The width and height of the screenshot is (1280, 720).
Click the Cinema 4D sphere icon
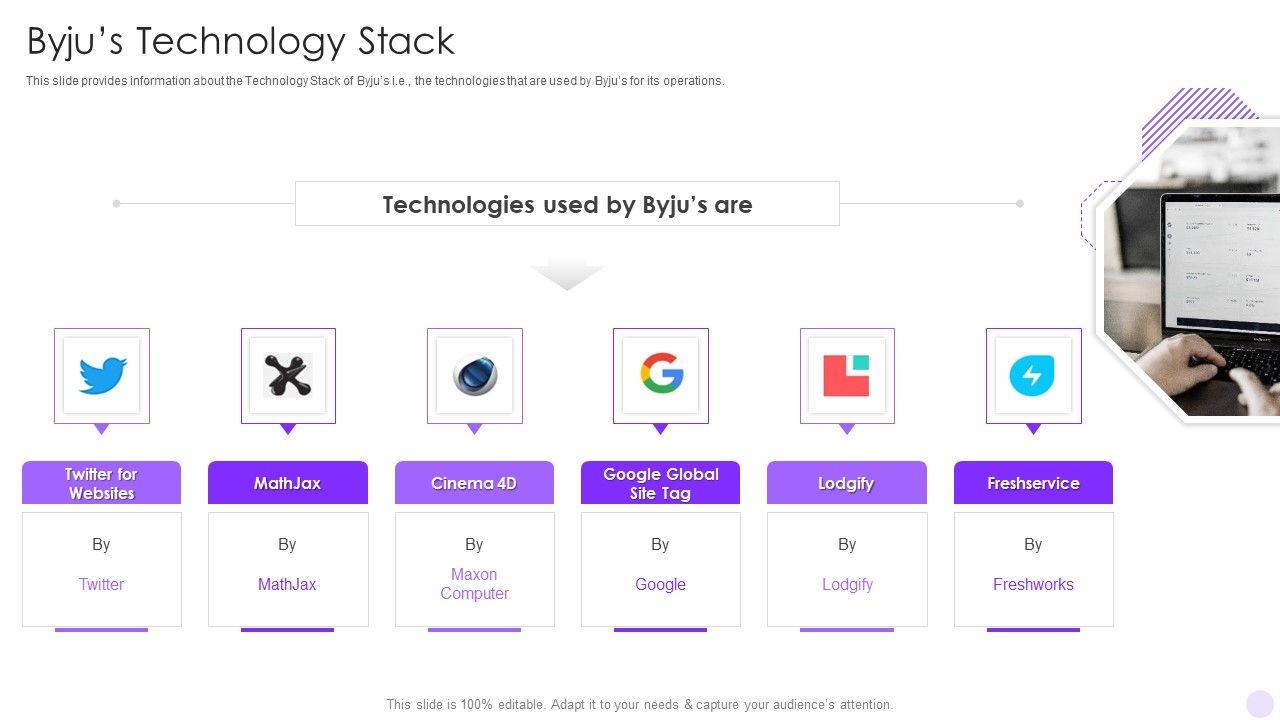tap(474, 376)
